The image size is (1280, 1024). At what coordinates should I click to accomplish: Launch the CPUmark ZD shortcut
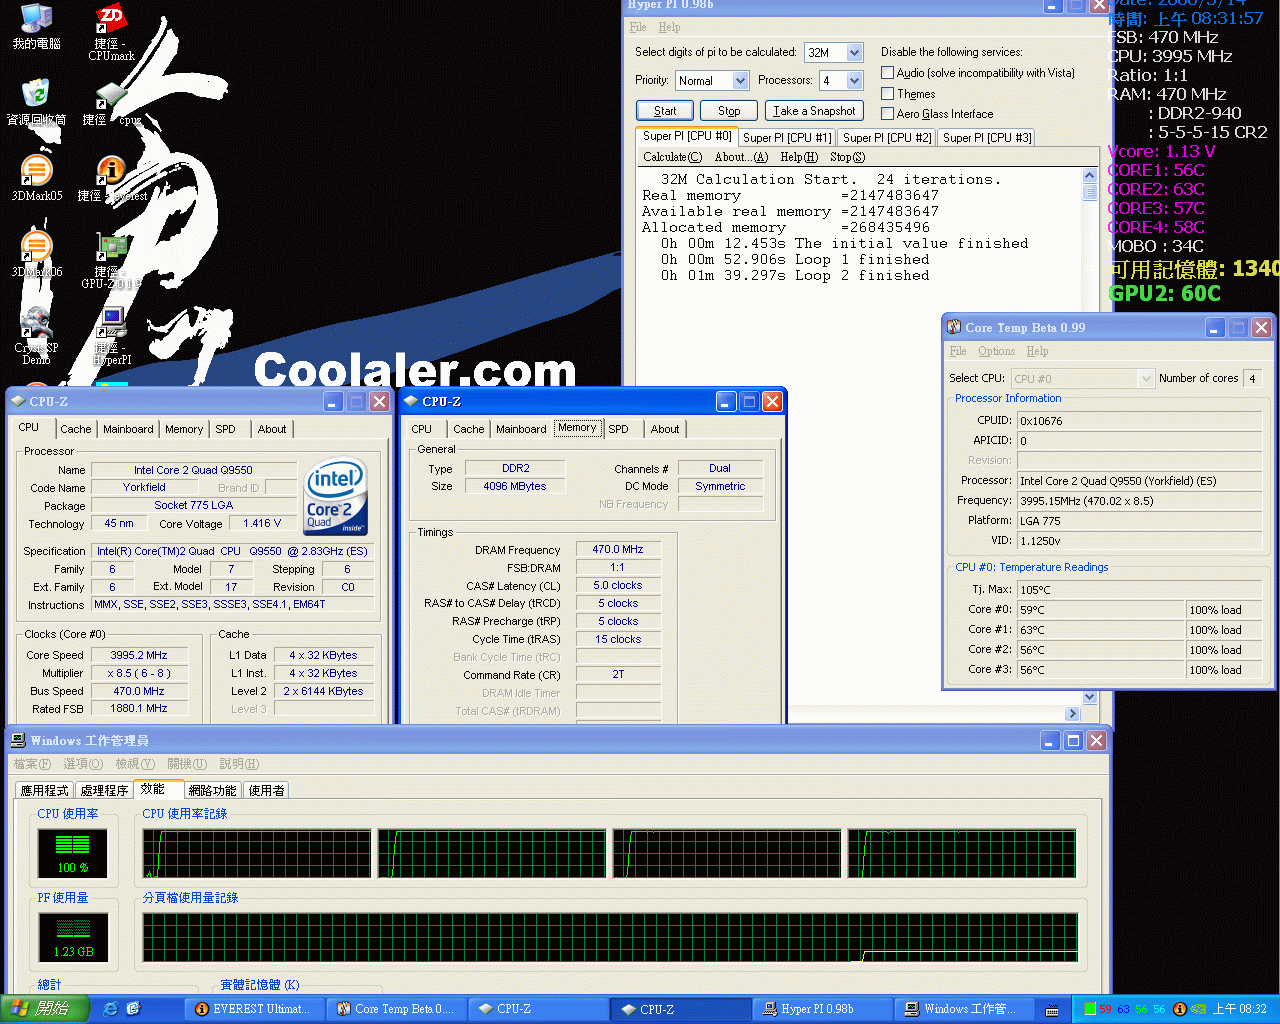(x=111, y=32)
